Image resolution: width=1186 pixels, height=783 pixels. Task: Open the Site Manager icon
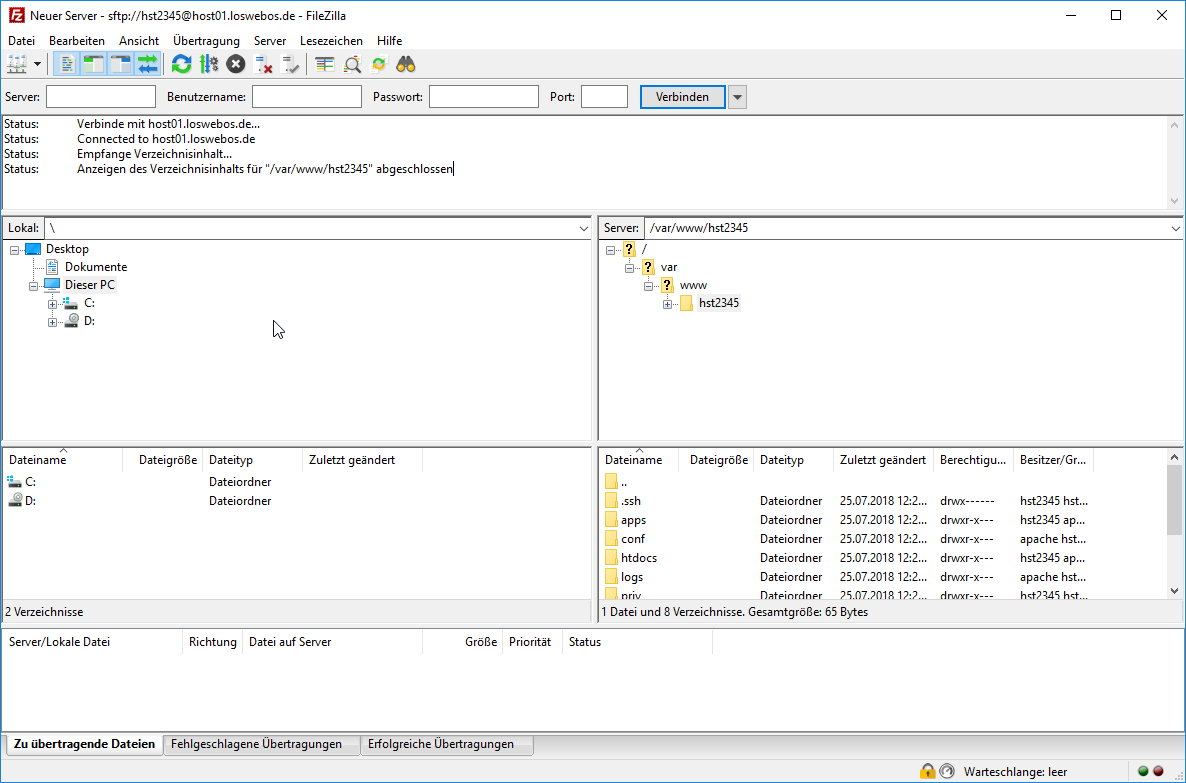tap(17, 64)
